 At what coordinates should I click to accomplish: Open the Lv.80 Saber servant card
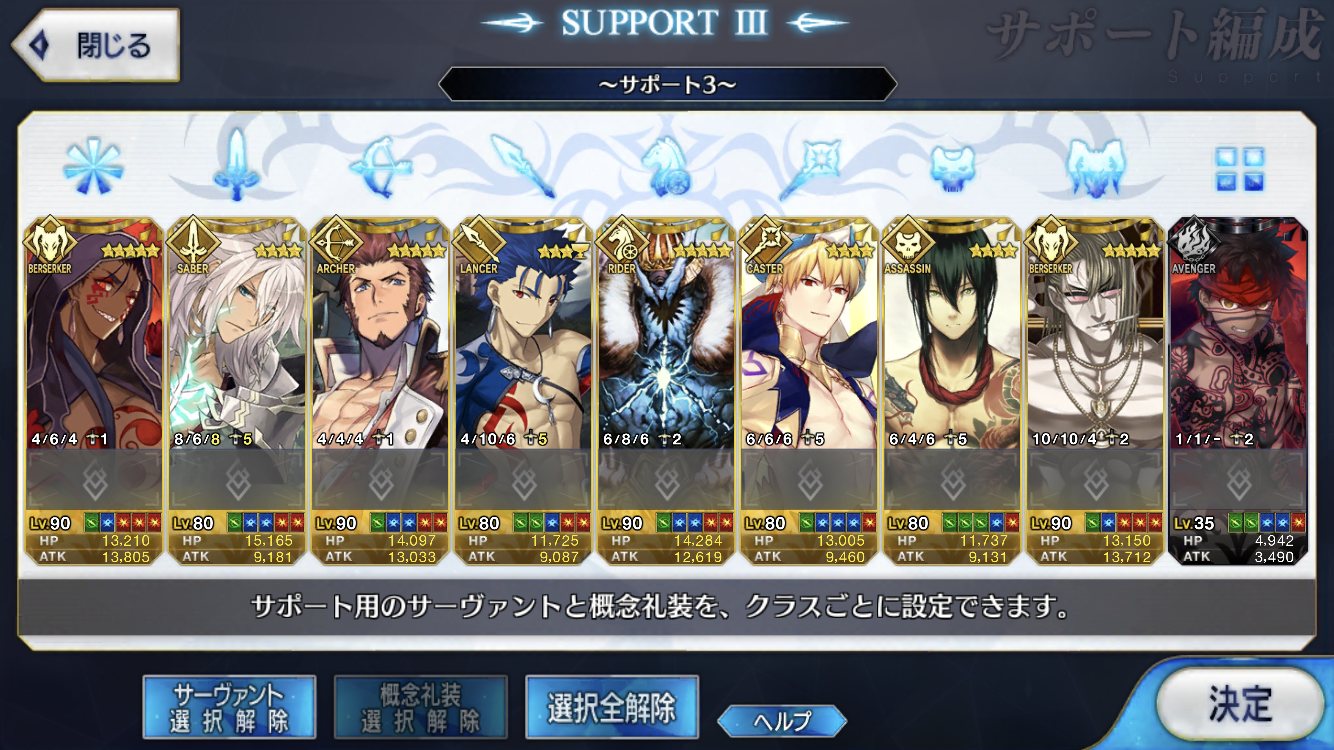point(236,391)
